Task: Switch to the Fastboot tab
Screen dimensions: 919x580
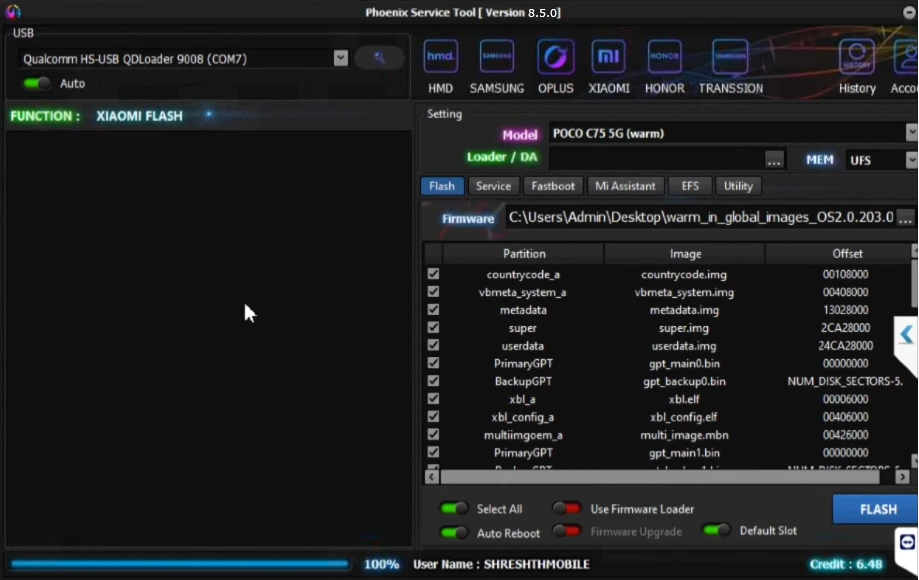Action: (553, 185)
